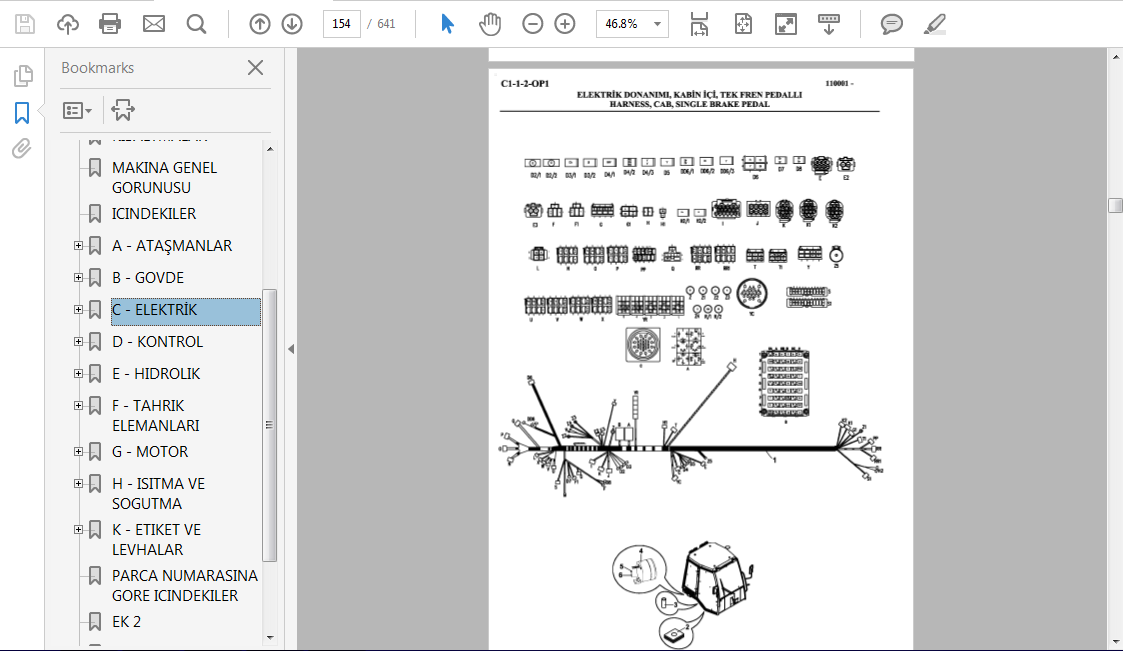Zoom out with the minus icon
Screen dimensions: 1123x651
pos(532,24)
